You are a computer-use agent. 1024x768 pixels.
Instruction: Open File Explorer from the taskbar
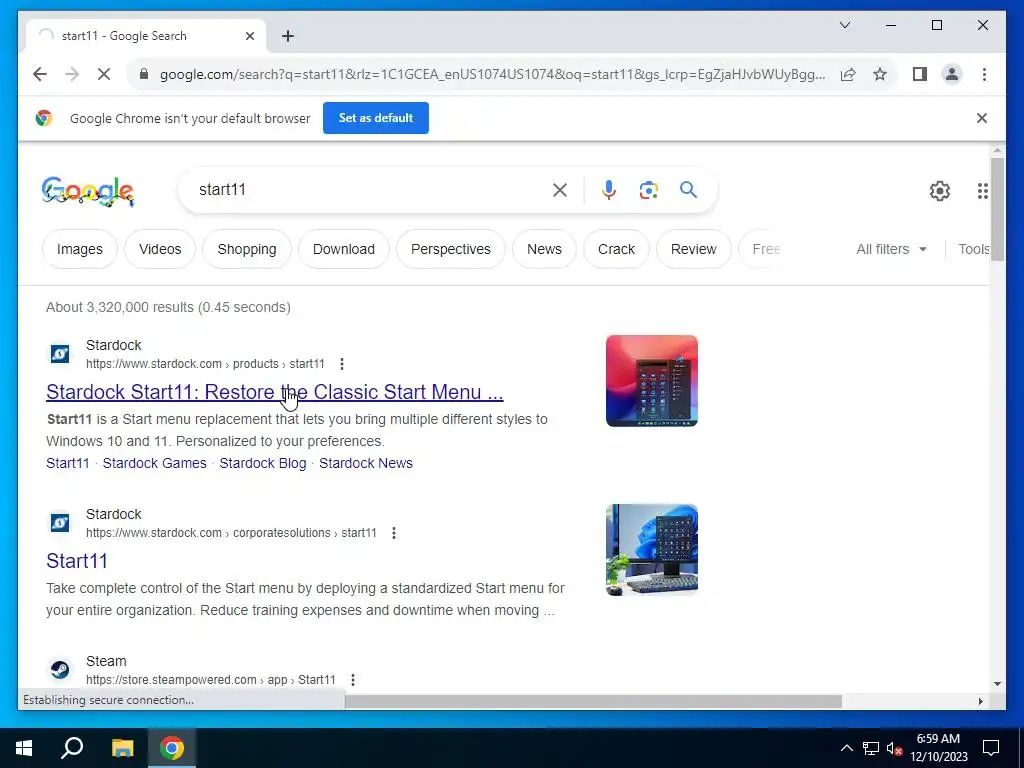122,748
